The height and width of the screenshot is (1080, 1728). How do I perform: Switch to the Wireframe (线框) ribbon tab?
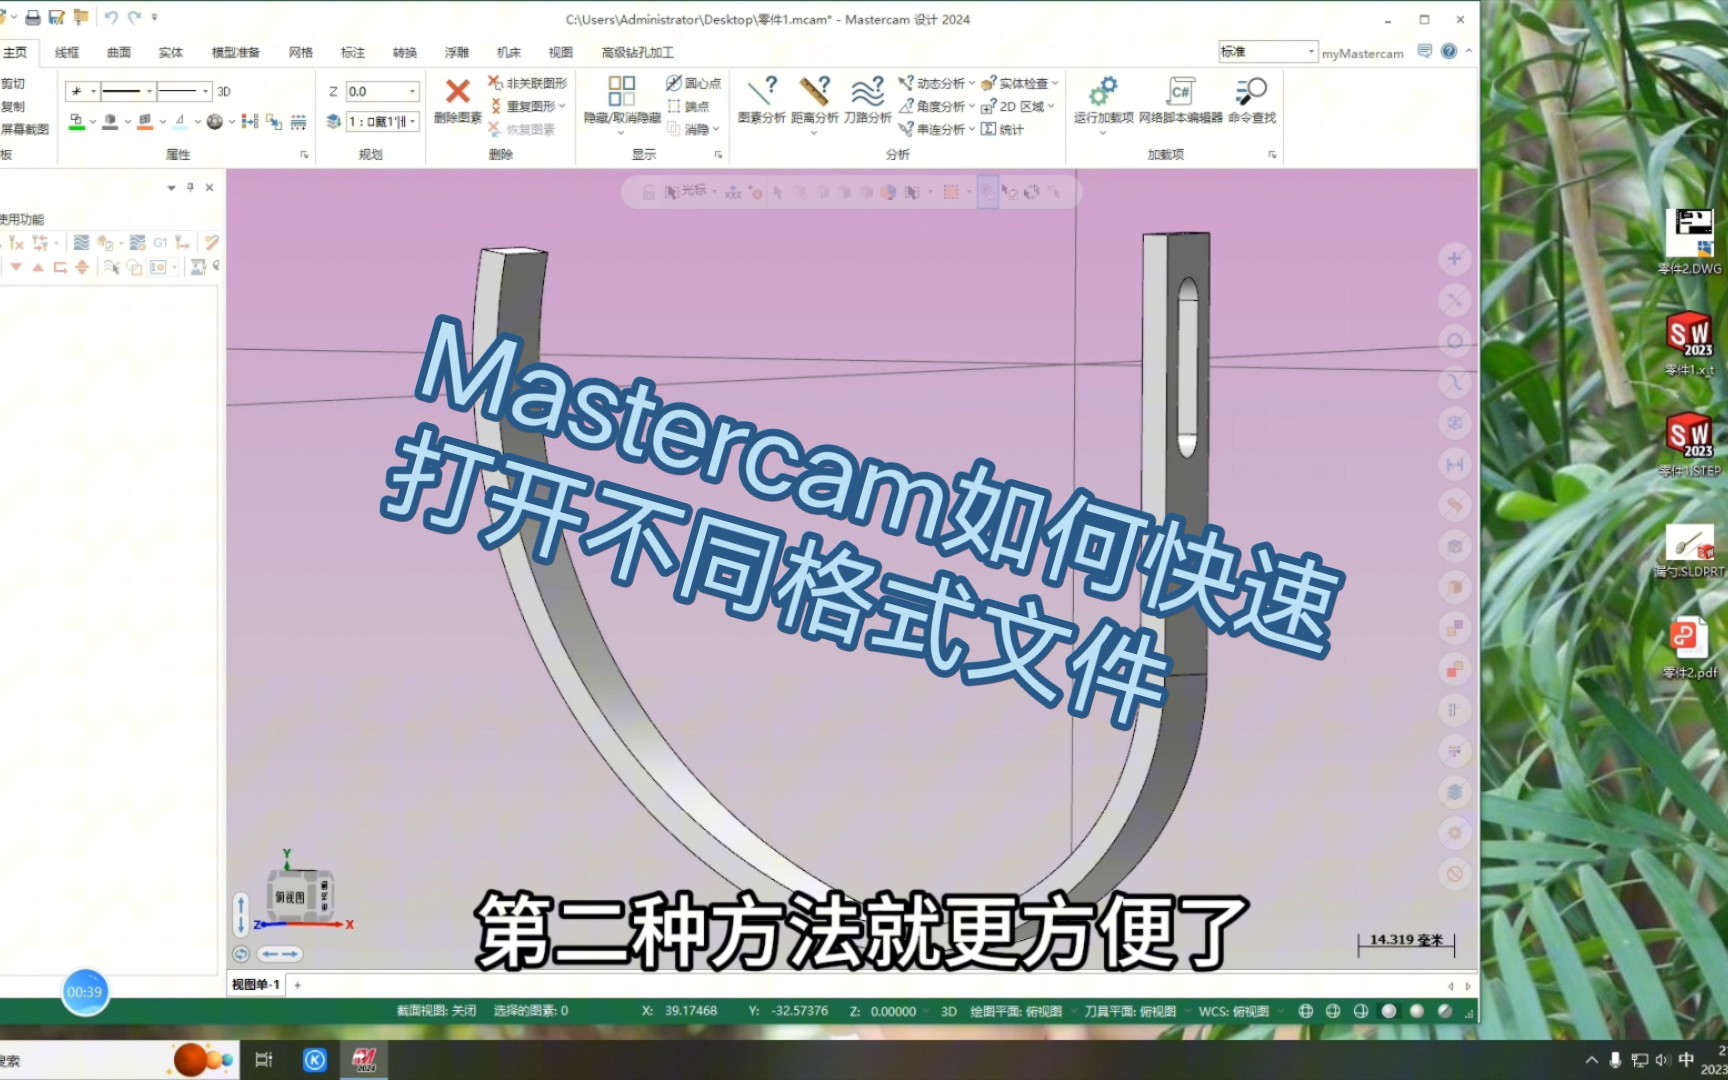click(x=67, y=52)
